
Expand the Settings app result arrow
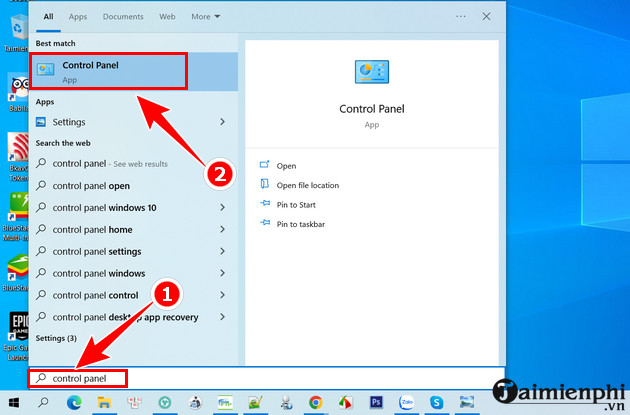222,122
